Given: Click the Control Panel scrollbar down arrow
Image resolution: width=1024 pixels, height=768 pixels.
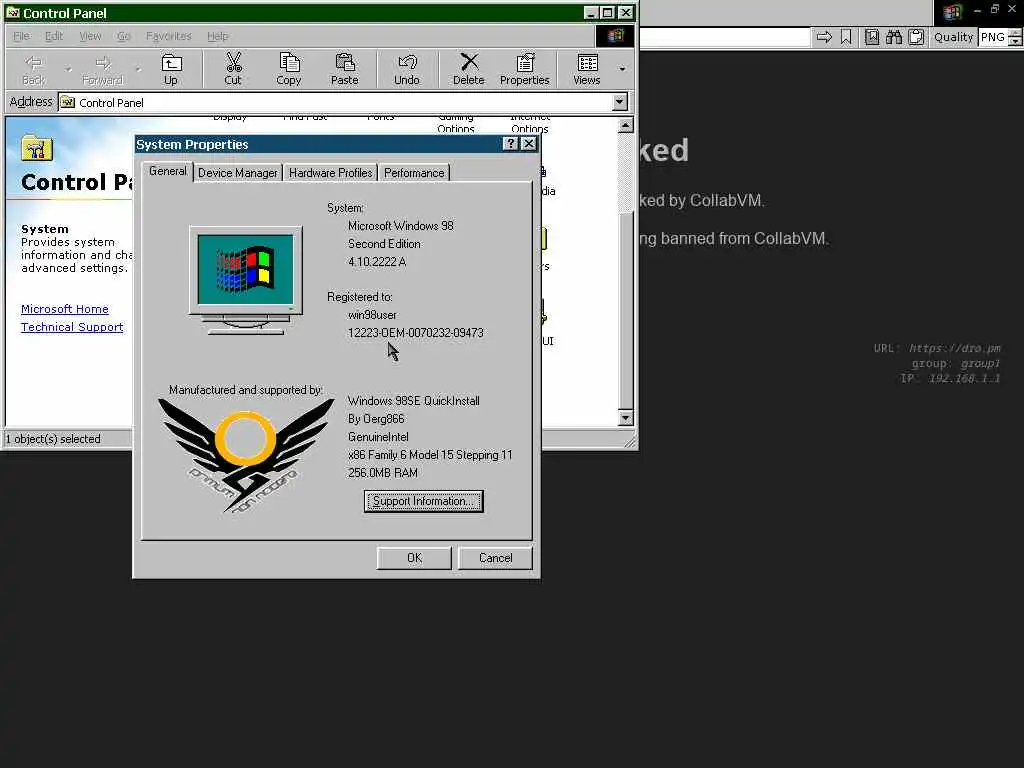Looking at the screenshot, I should pyautogui.click(x=626, y=418).
